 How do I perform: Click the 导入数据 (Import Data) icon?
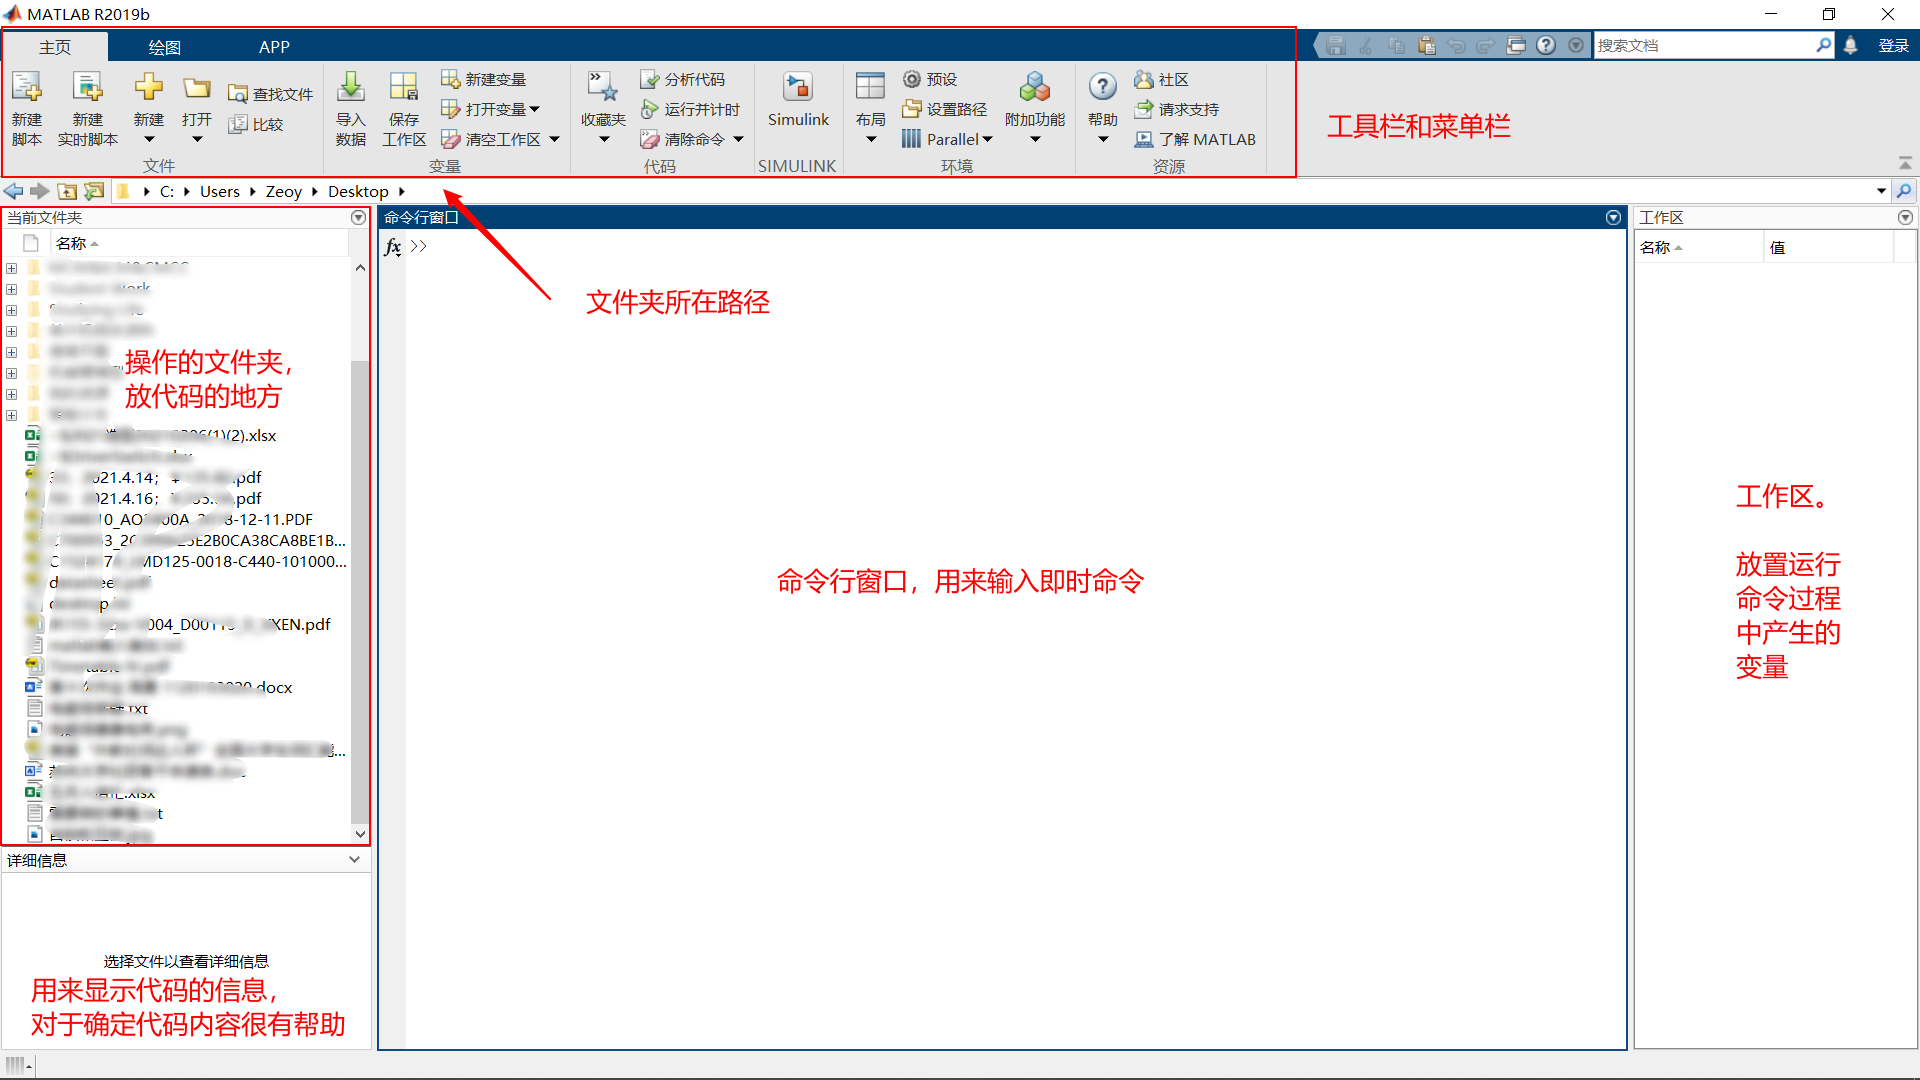[351, 88]
